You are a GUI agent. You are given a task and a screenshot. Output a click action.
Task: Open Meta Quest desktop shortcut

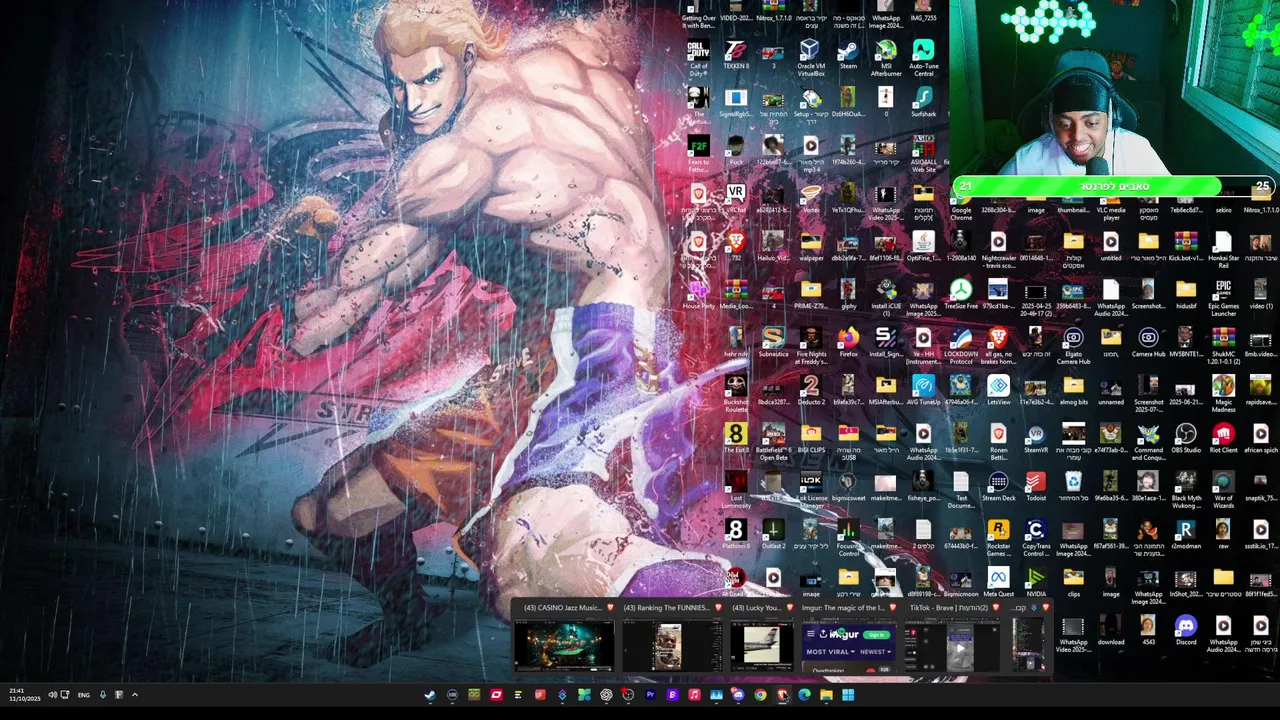click(x=998, y=583)
